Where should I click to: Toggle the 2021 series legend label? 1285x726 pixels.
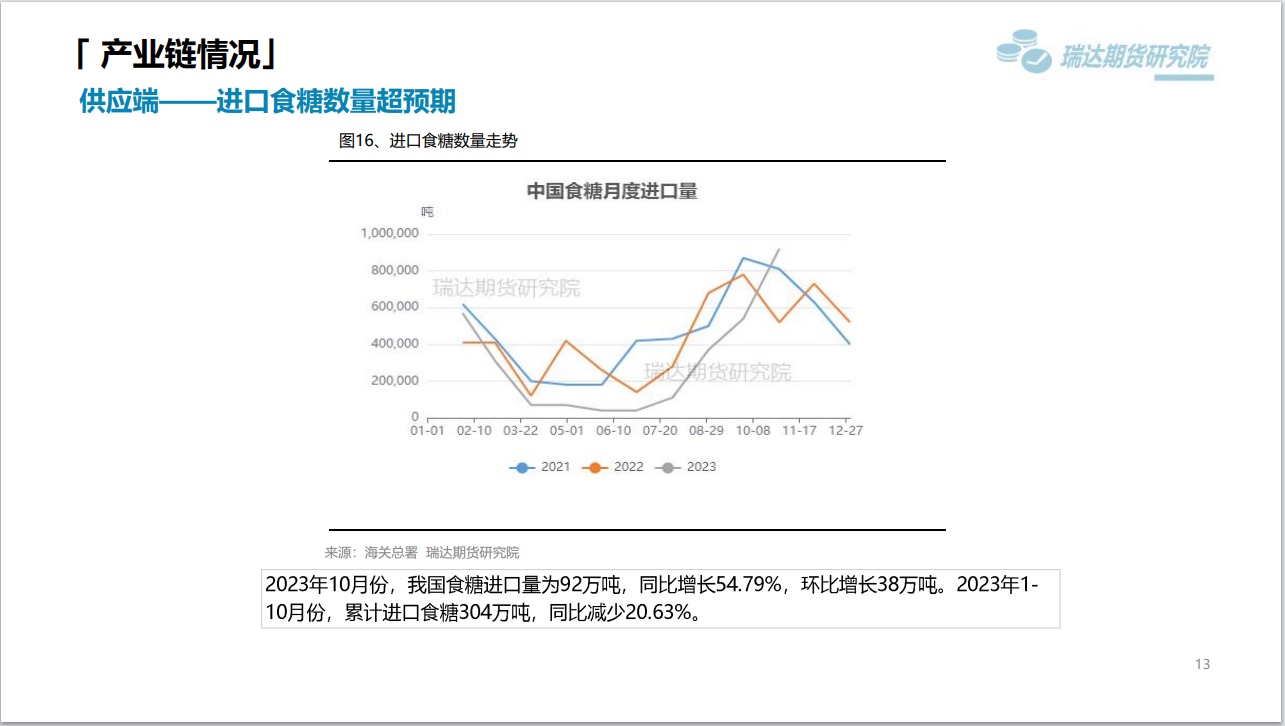555,467
